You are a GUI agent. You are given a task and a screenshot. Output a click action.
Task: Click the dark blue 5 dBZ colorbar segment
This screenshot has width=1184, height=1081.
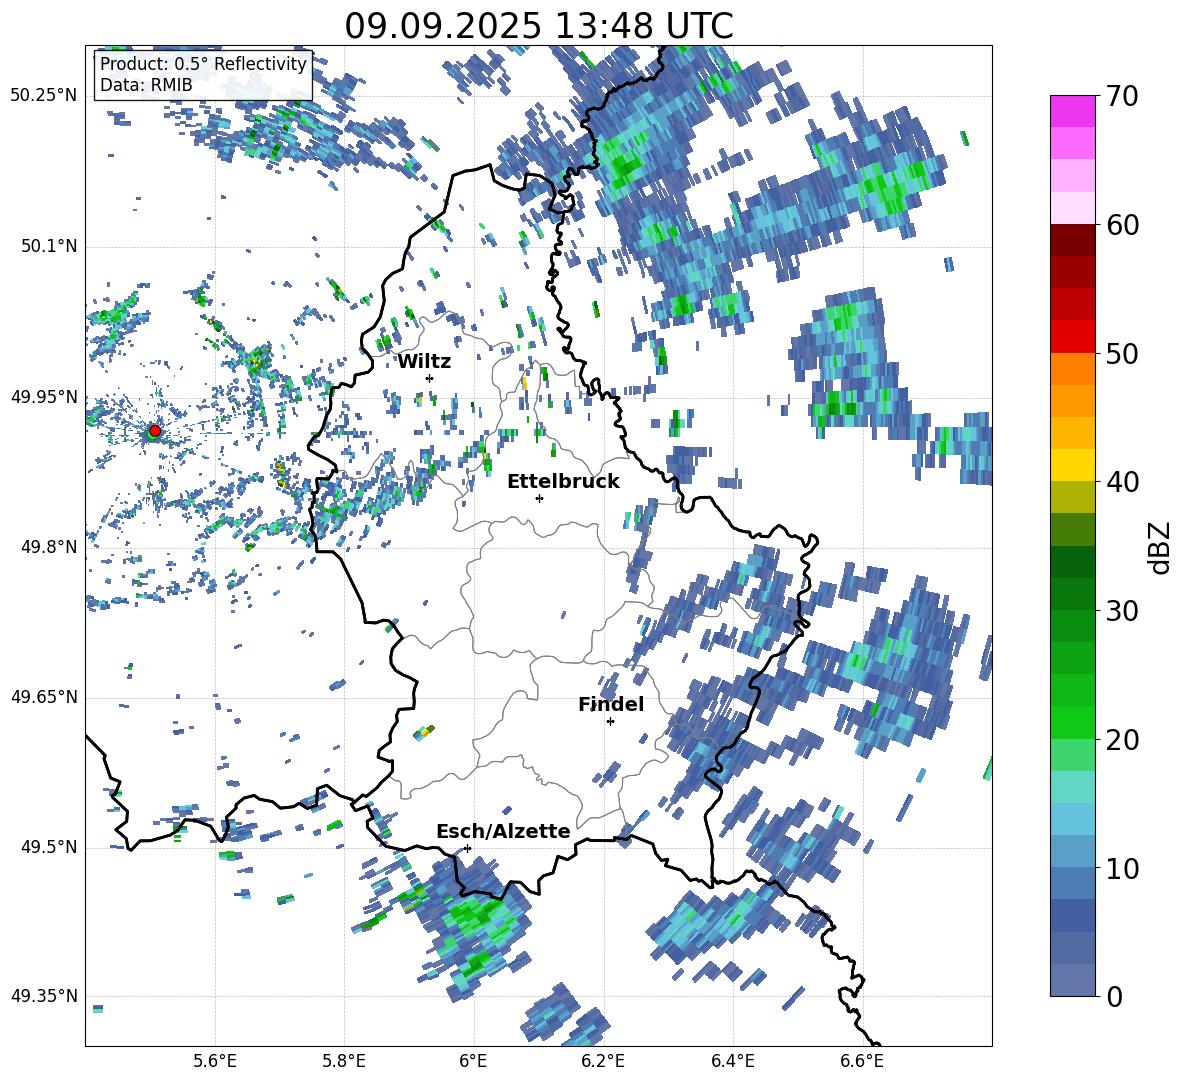tap(1072, 916)
